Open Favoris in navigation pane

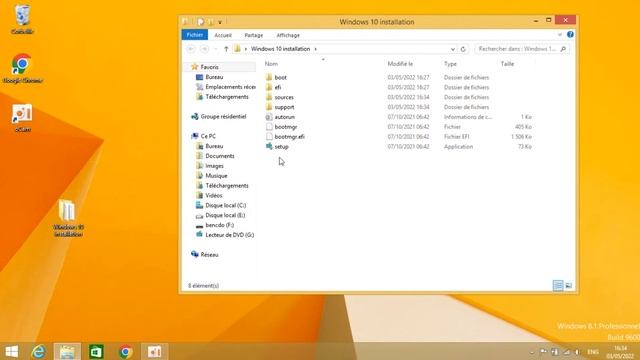(209, 67)
